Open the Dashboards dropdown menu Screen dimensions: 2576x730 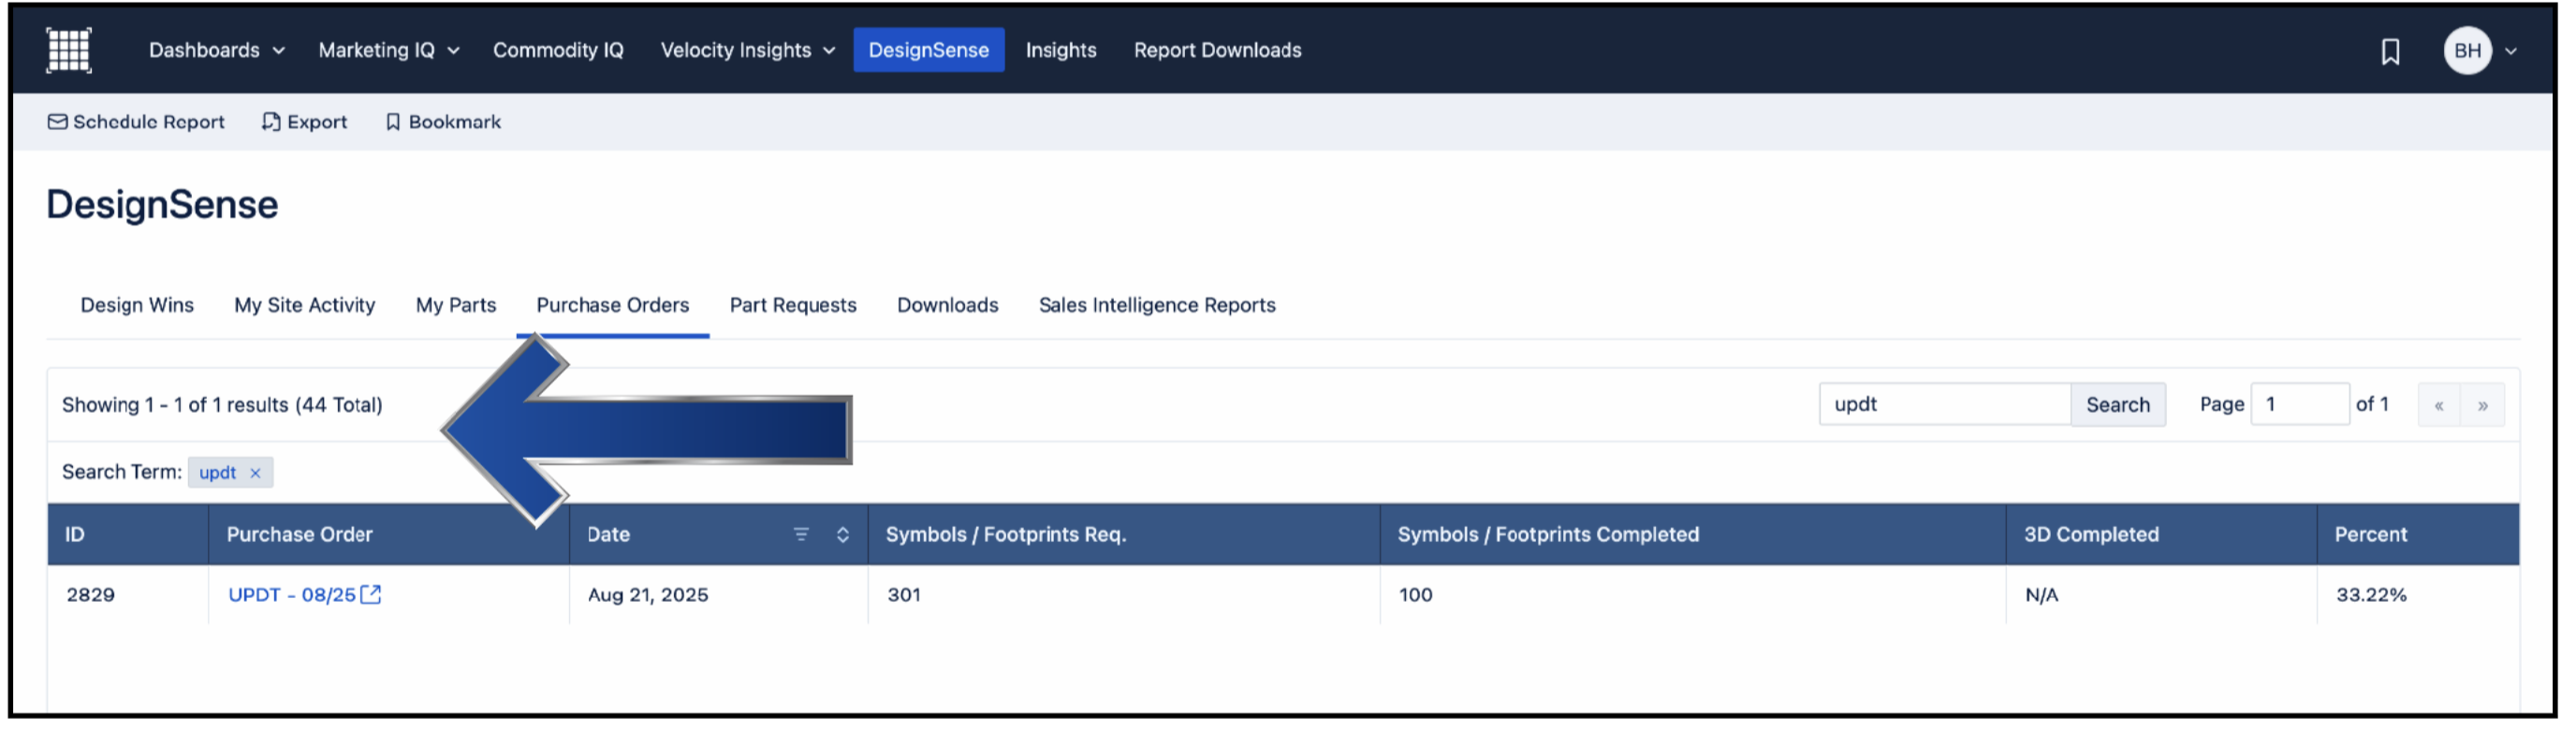(217, 50)
